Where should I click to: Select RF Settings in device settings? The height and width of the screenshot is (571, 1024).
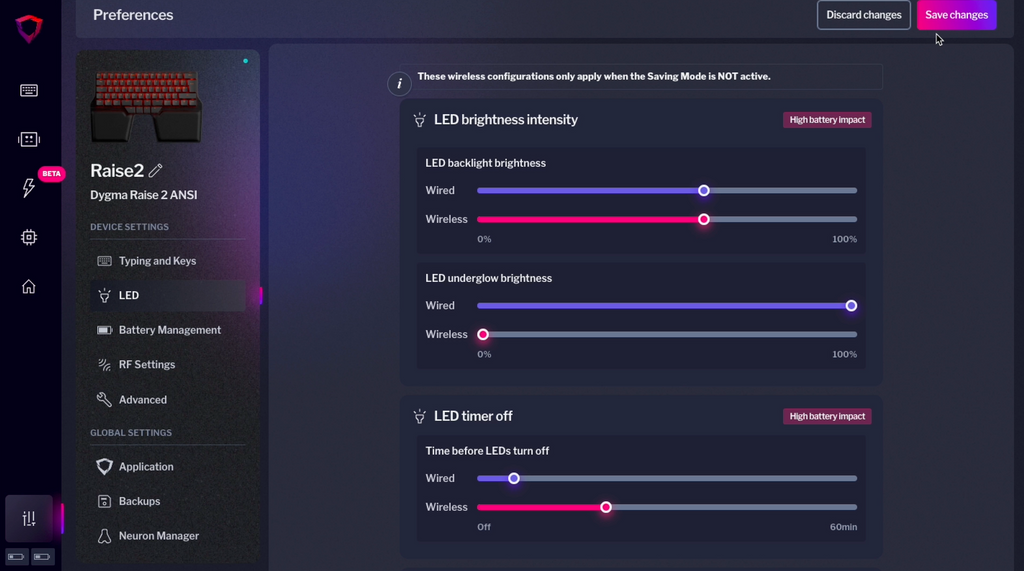click(x=146, y=365)
